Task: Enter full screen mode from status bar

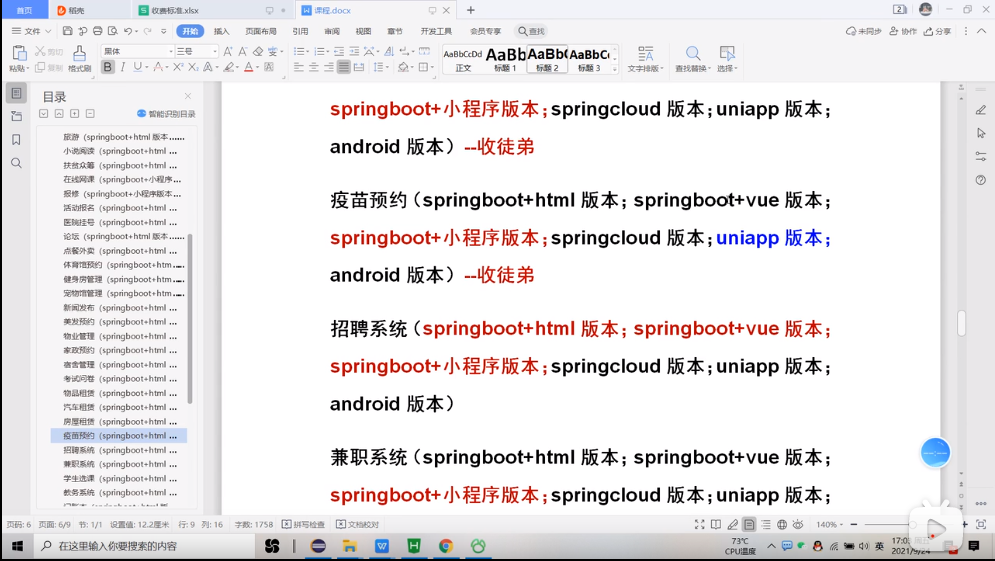Action: [699, 524]
